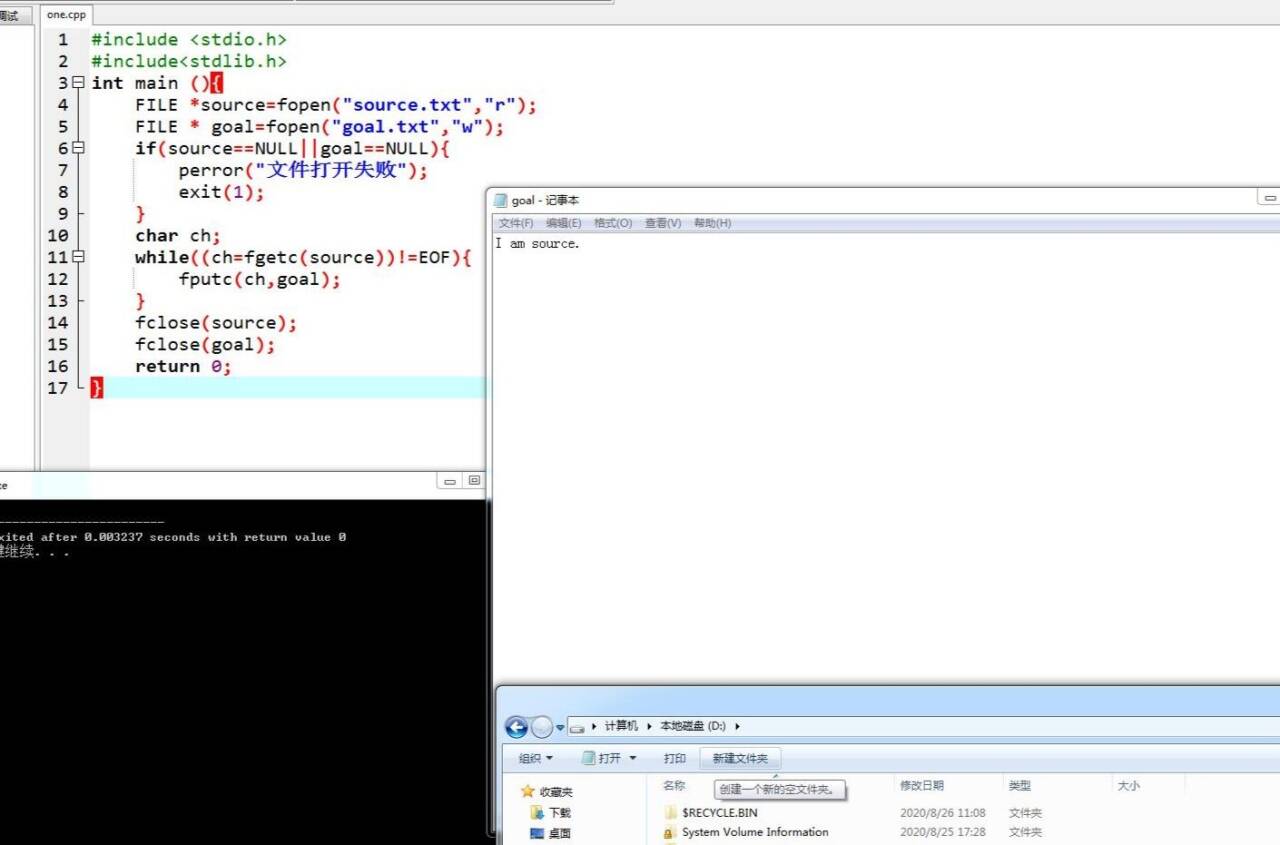The image size is (1280, 845).
Task: Click the 打开 button in Explorer toolbar
Action: 603,758
